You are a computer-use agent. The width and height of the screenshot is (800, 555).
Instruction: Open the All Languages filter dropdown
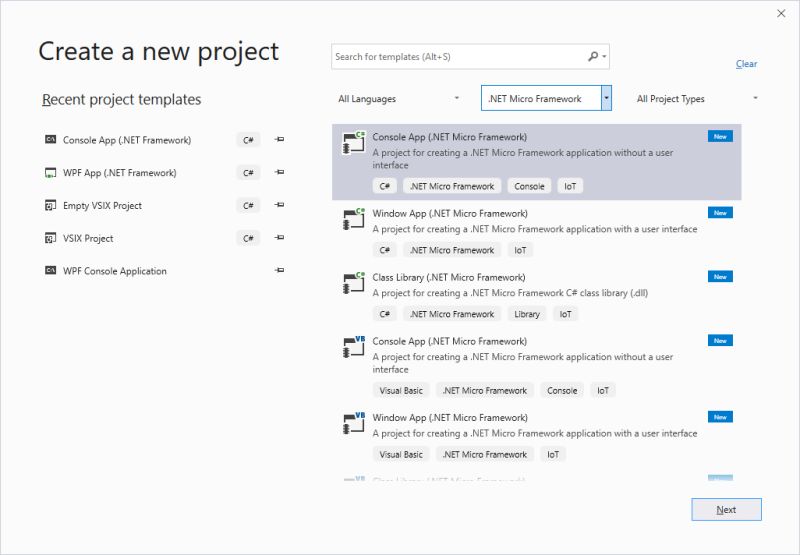coord(399,99)
